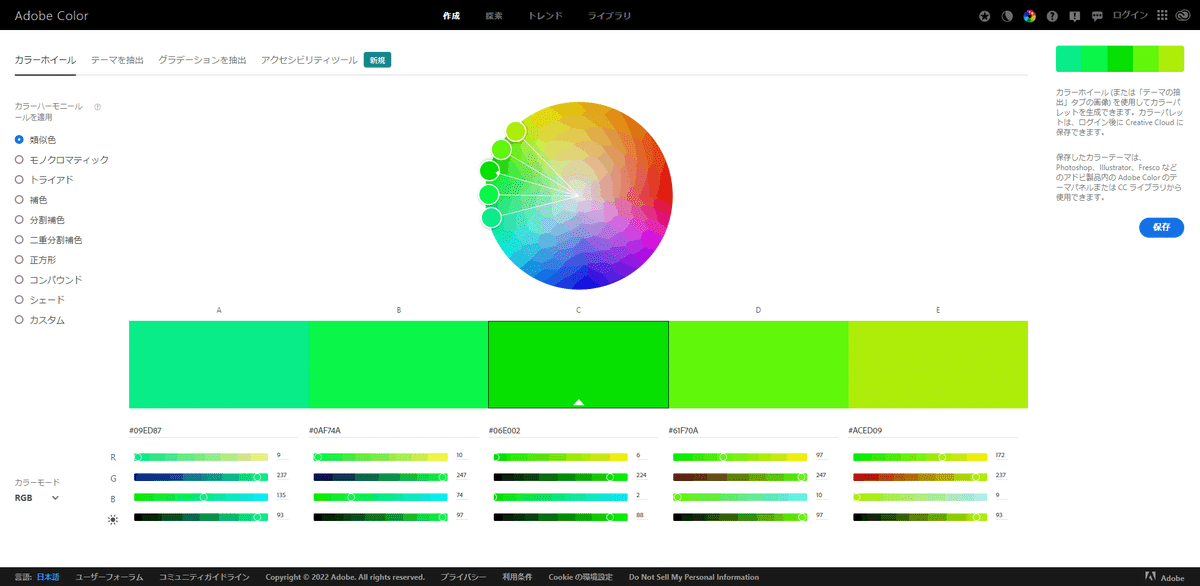Screen dimensions: 1200x586
Task: Switch to グラデーションを抽出 tab
Action: tap(202, 60)
